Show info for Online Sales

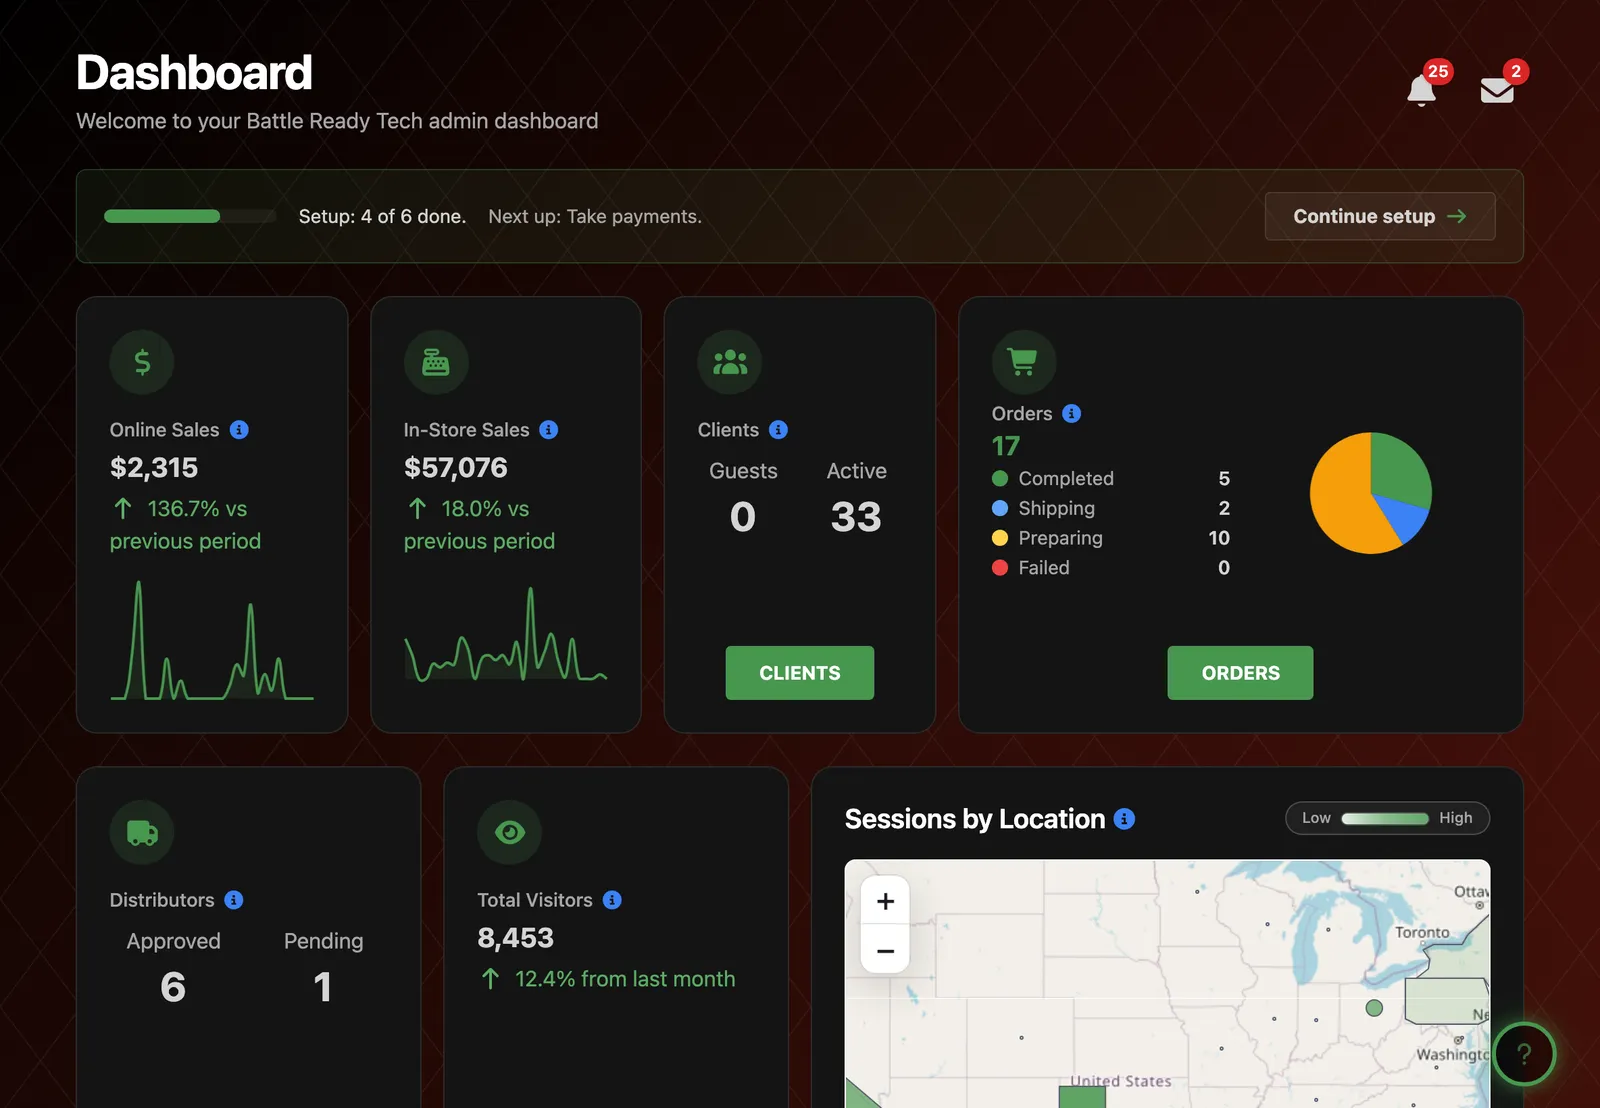[239, 430]
